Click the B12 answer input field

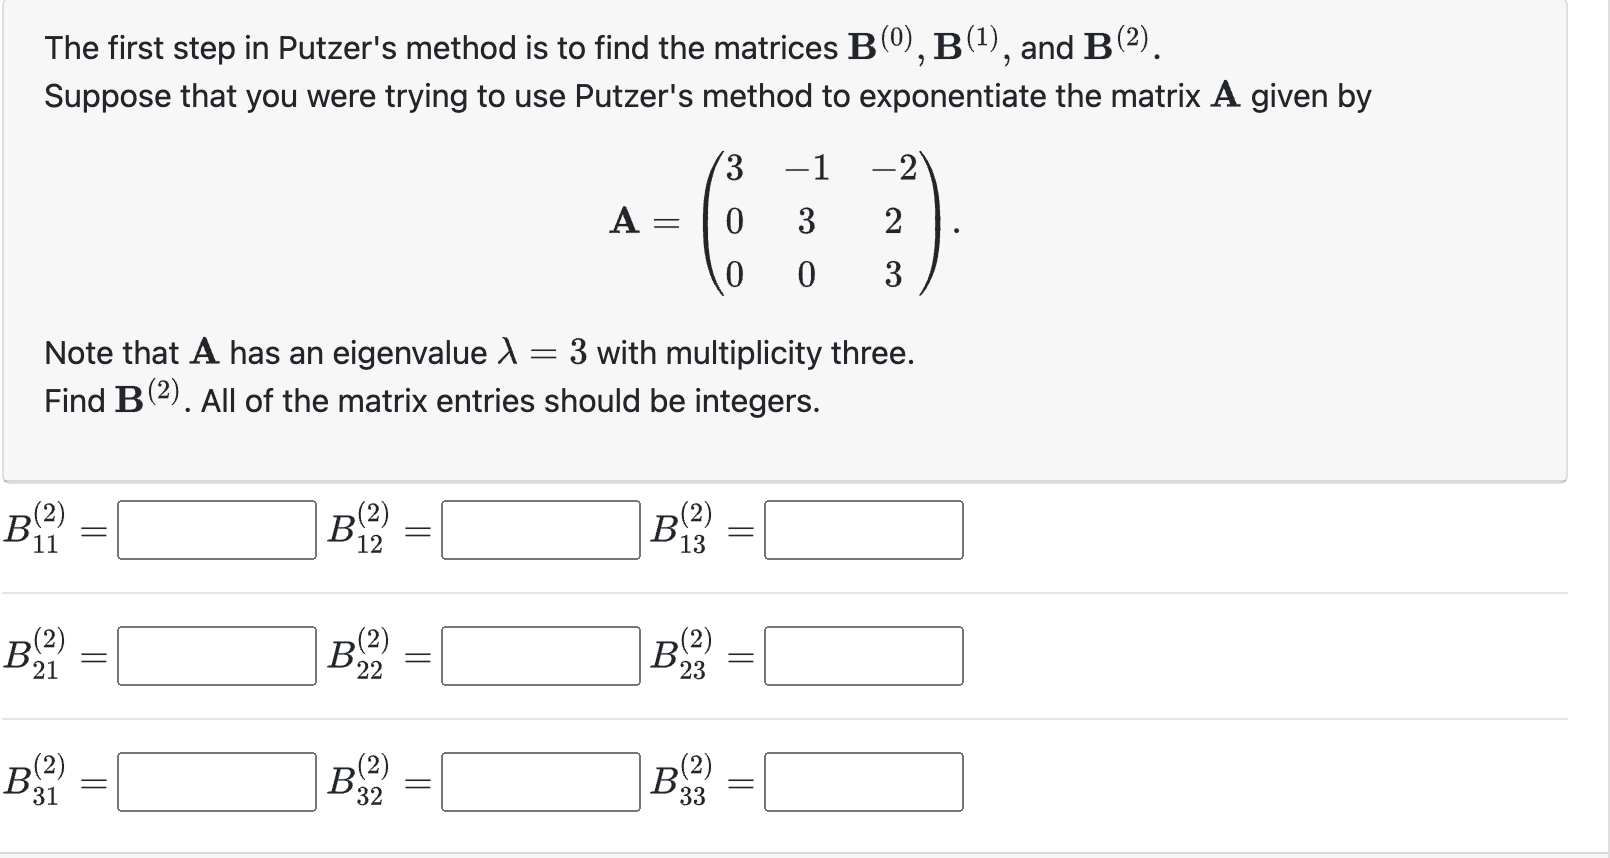tap(540, 531)
